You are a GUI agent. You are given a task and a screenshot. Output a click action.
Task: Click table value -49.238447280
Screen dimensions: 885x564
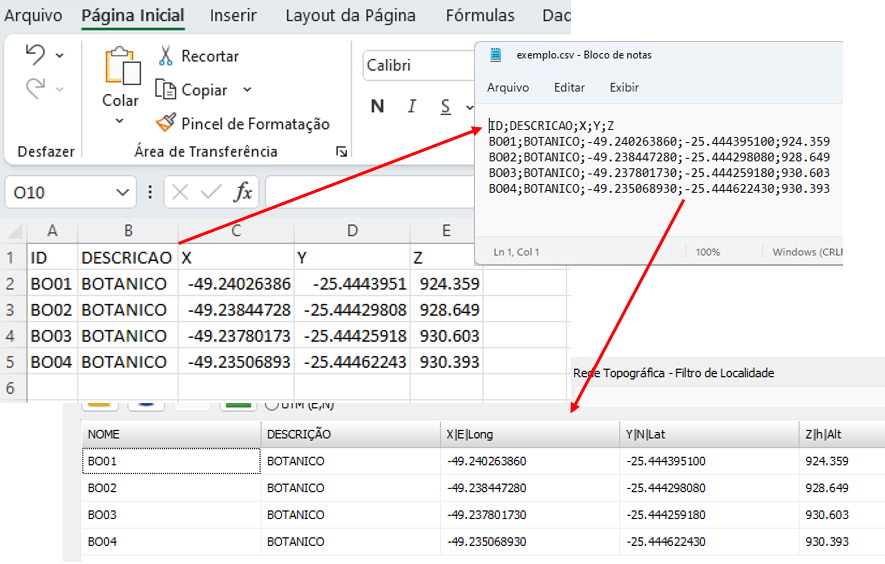point(487,488)
